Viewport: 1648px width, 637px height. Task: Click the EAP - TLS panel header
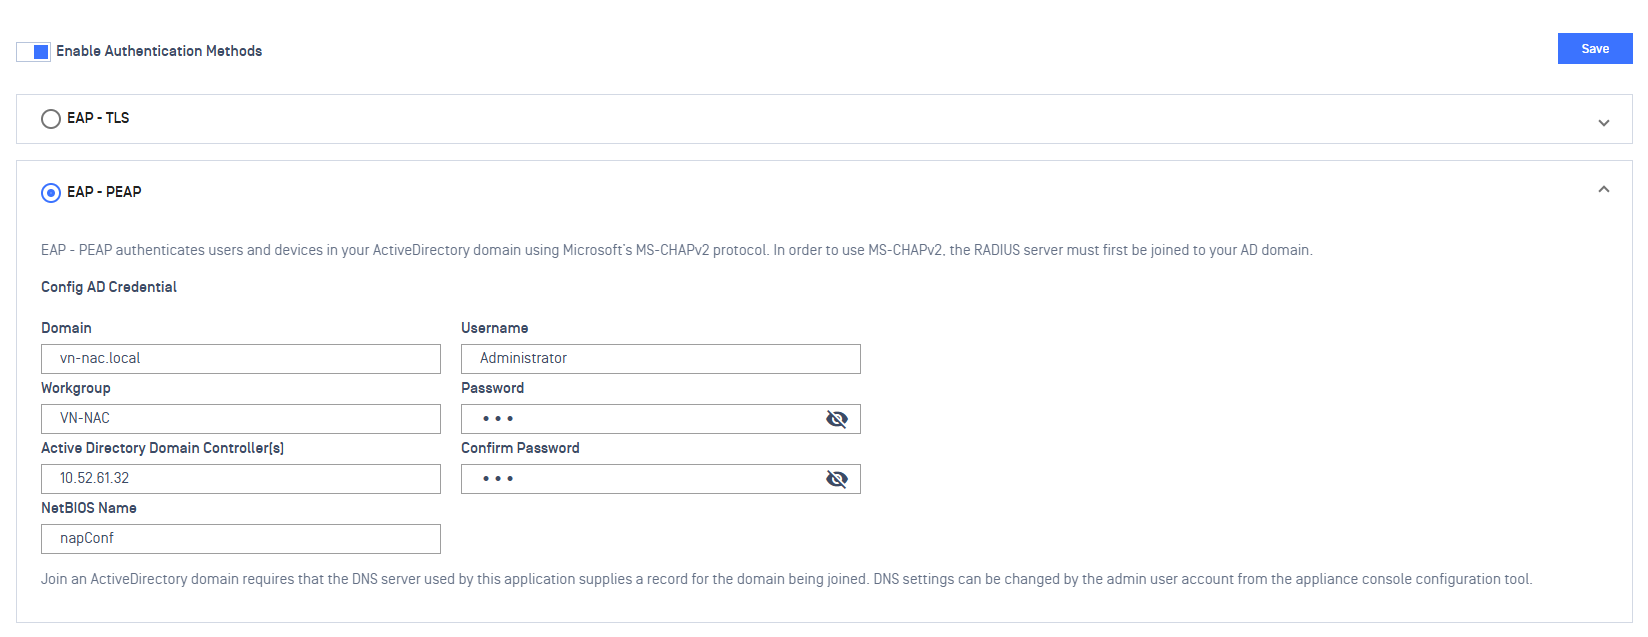[800, 119]
